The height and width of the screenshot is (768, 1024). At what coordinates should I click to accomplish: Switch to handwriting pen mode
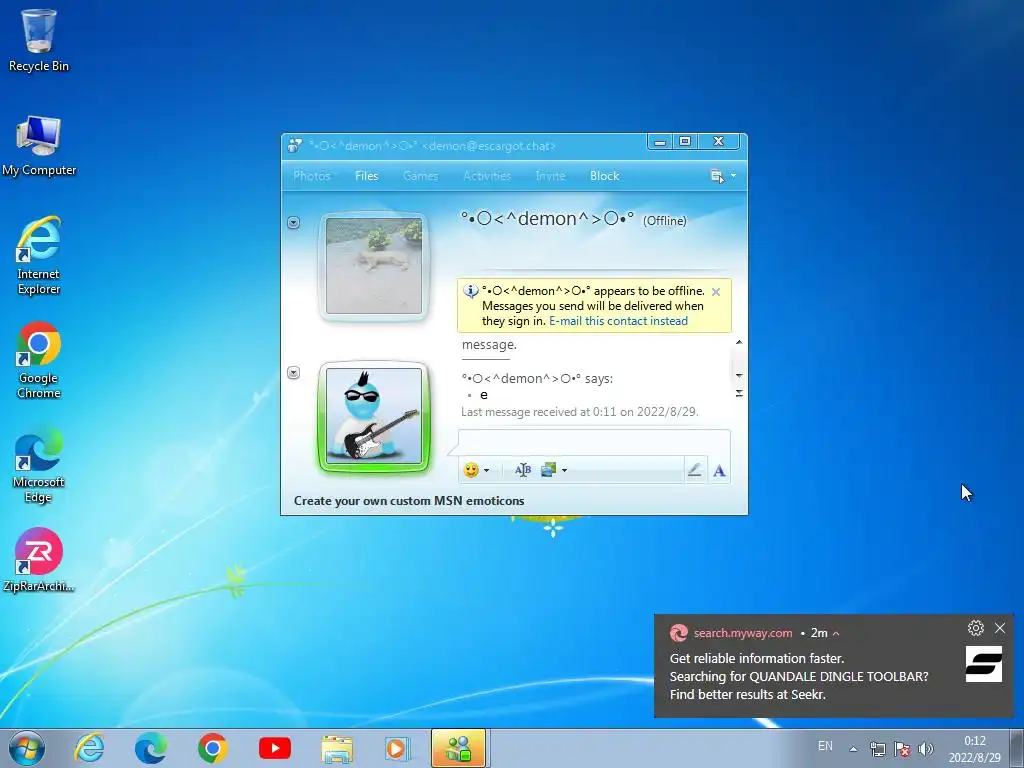(694, 470)
